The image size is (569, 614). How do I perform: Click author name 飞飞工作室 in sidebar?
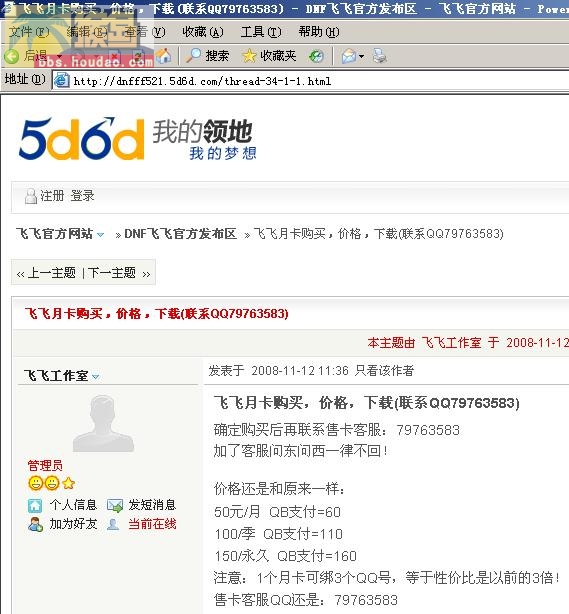coord(56,376)
